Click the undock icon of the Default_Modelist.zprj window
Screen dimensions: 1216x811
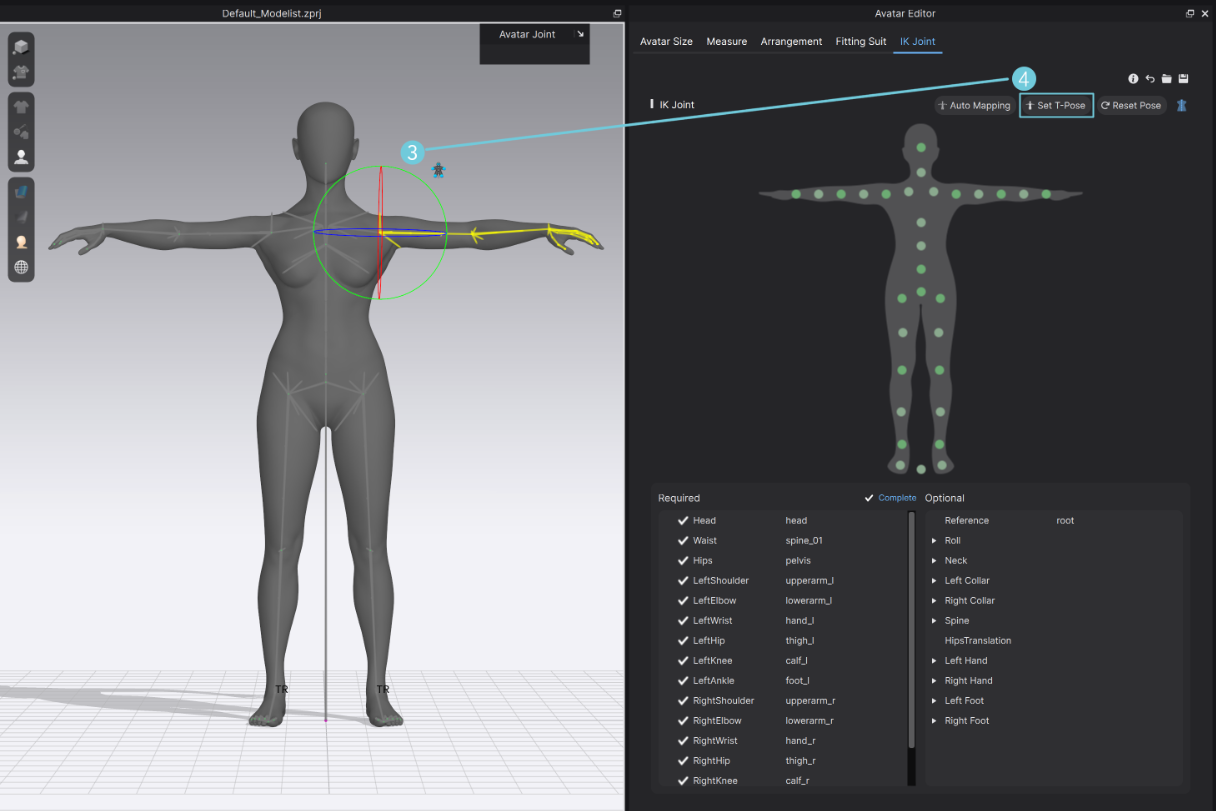tap(617, 13)
